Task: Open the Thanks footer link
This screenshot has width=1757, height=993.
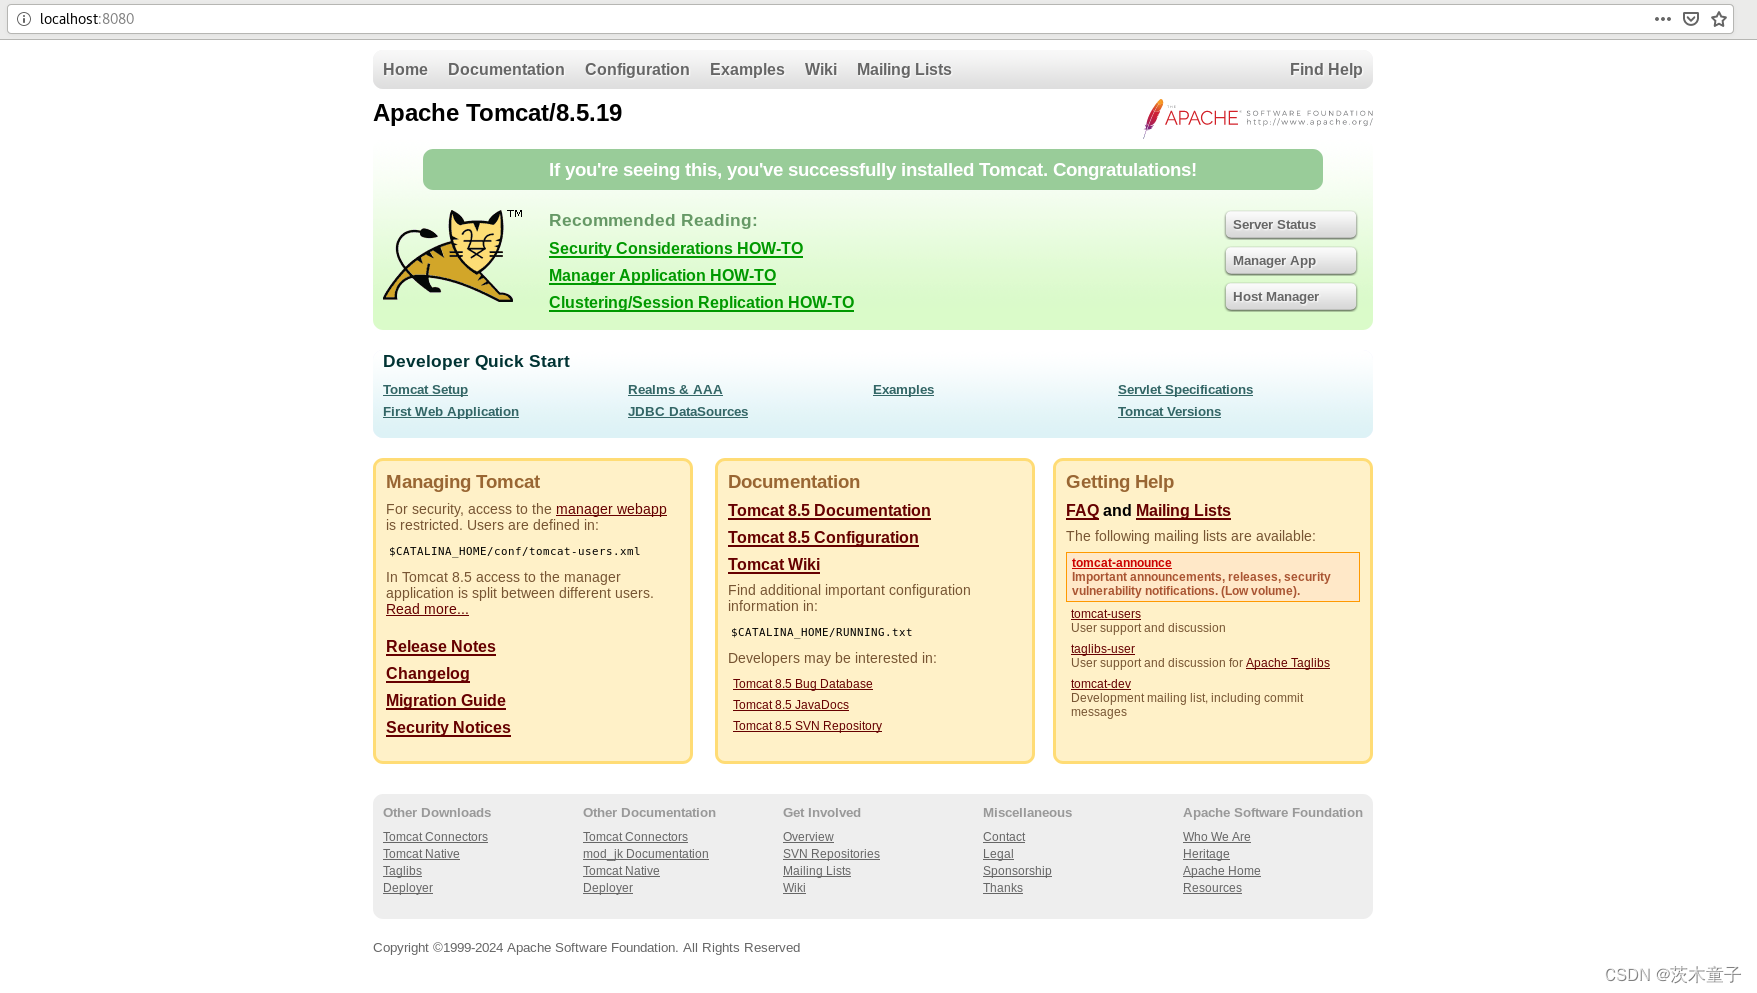Action: click(1003, 888)
